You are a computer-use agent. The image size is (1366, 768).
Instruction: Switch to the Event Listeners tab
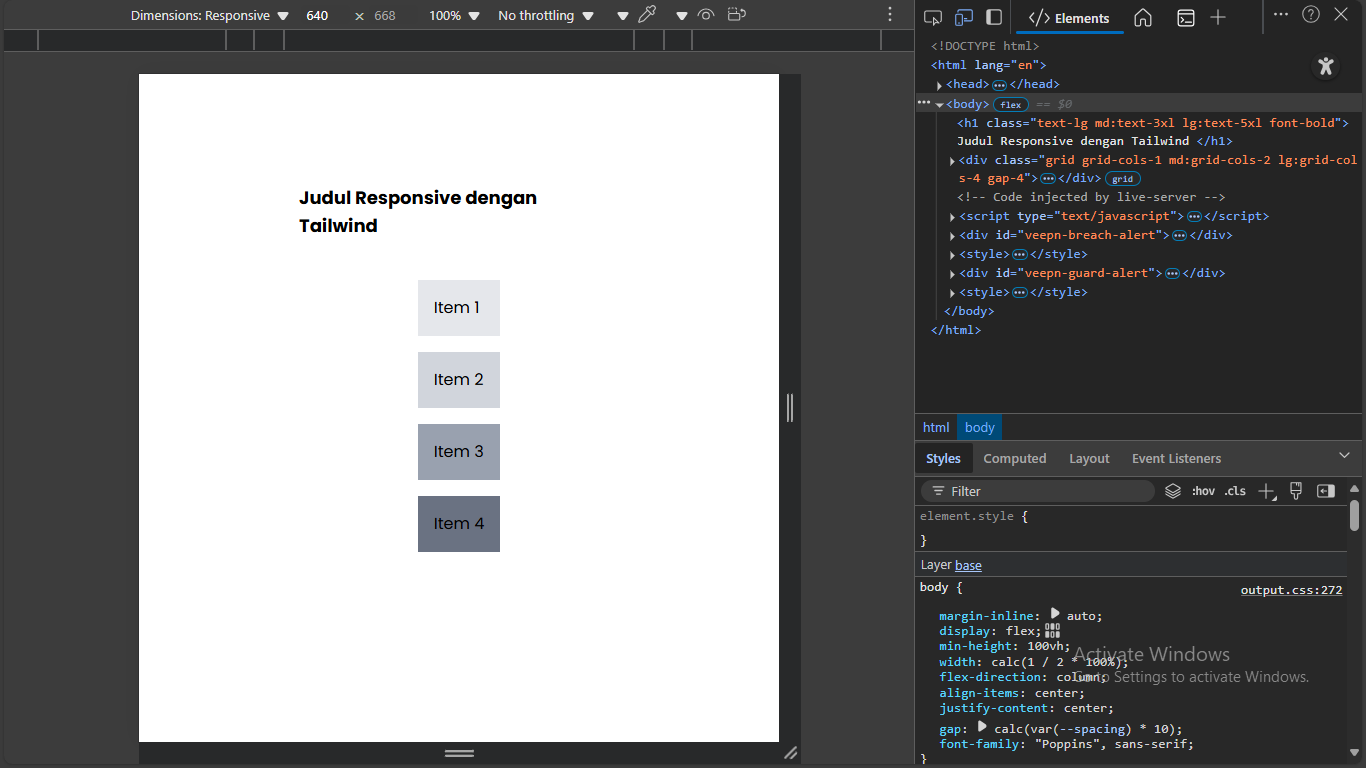[1176, 458]
